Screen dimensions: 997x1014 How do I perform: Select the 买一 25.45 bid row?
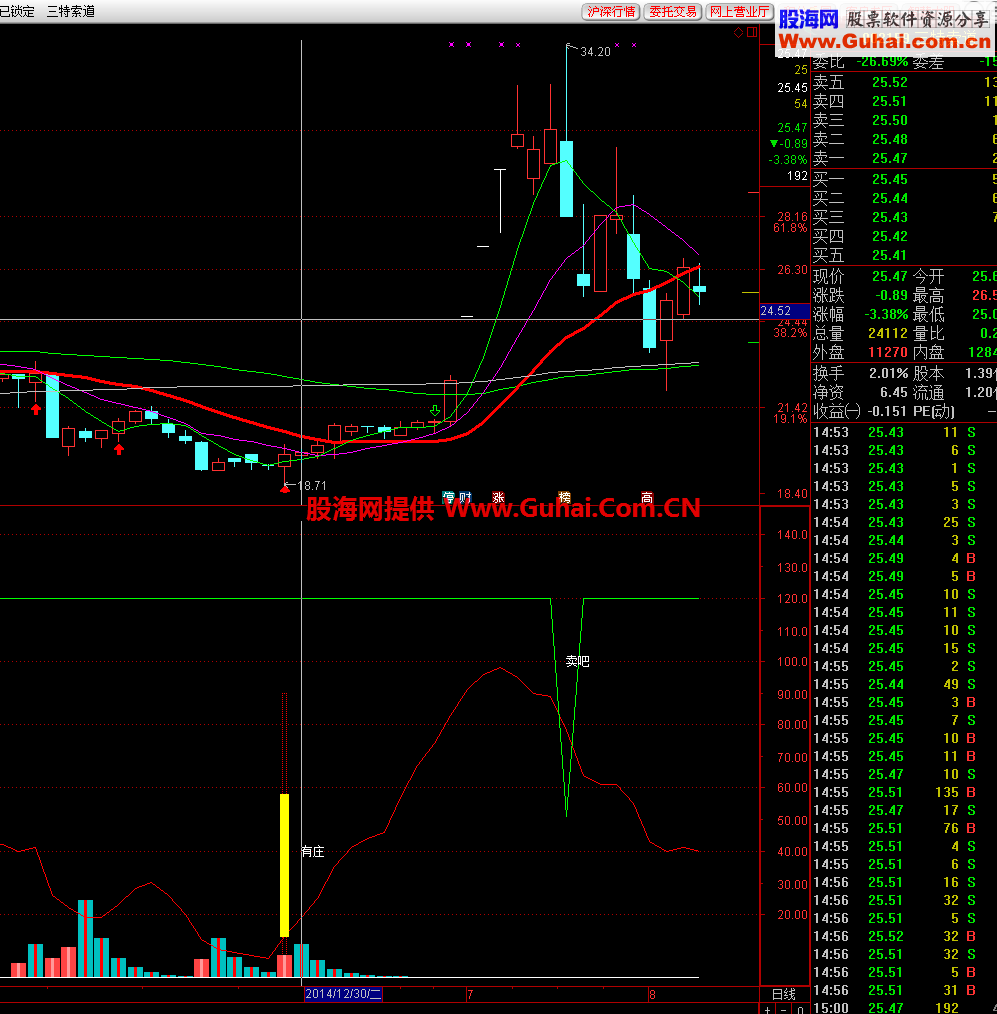click(x=904, y=179)
